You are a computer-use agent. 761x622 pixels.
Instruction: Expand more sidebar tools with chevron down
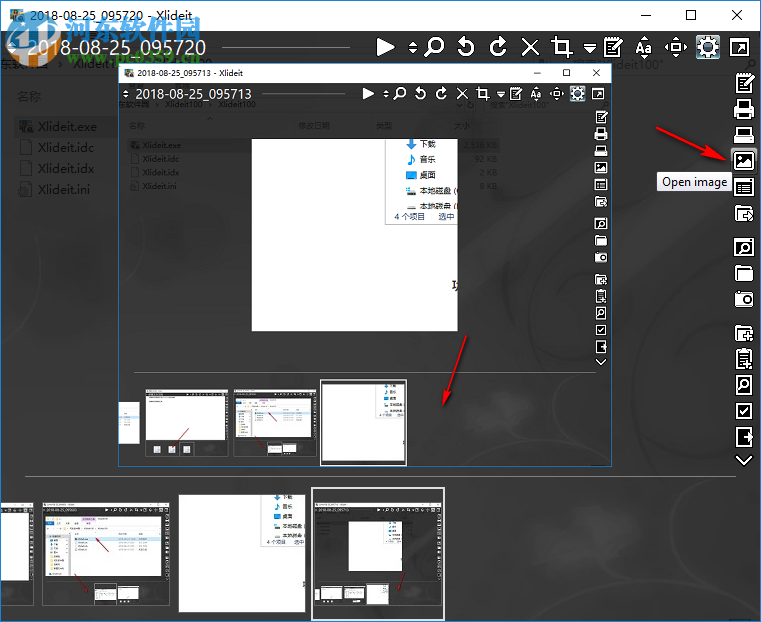click(x=744, y=459)
